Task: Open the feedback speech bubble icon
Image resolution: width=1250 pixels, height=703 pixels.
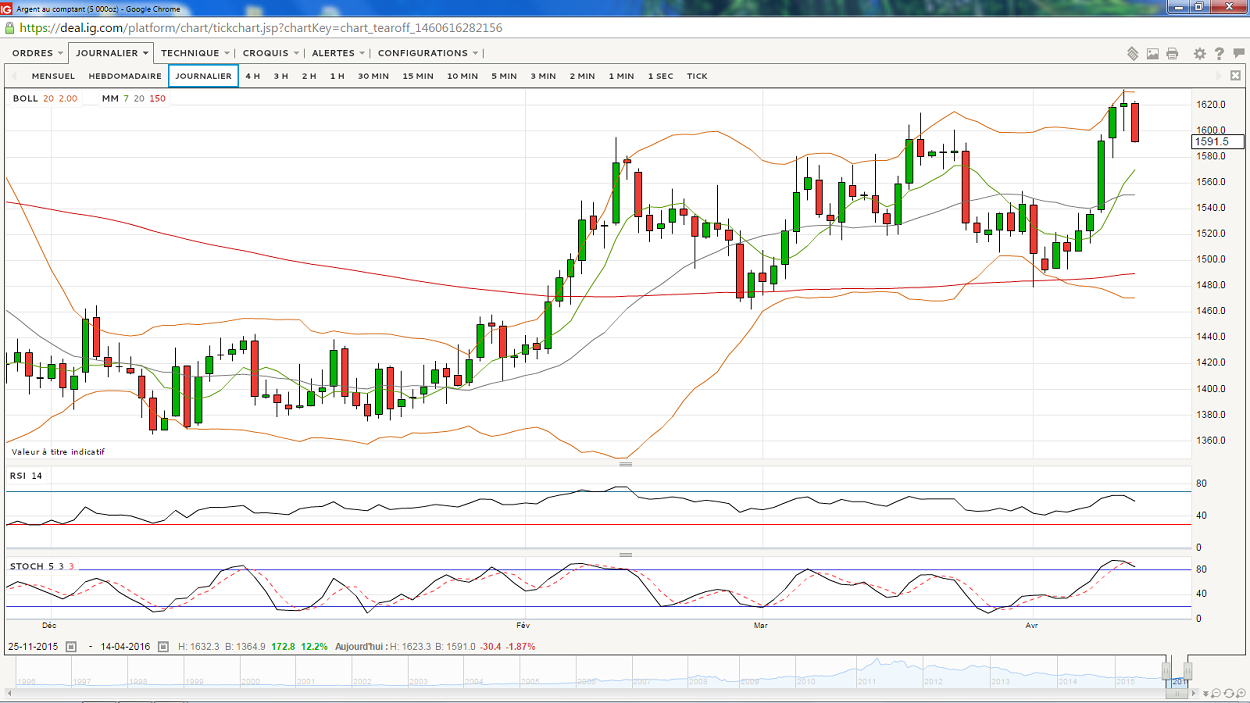Action: 1238,53
